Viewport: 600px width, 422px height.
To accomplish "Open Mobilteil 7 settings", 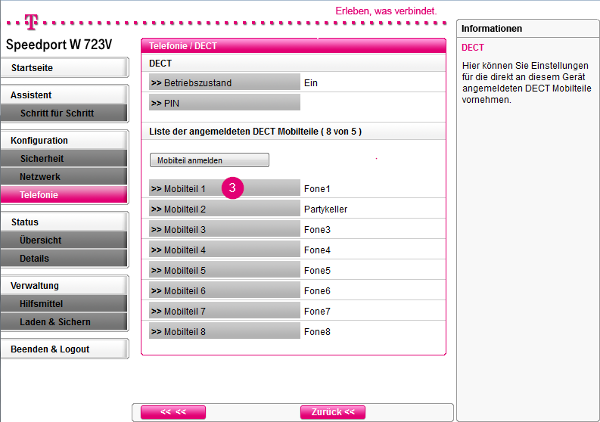I will 224,311.
